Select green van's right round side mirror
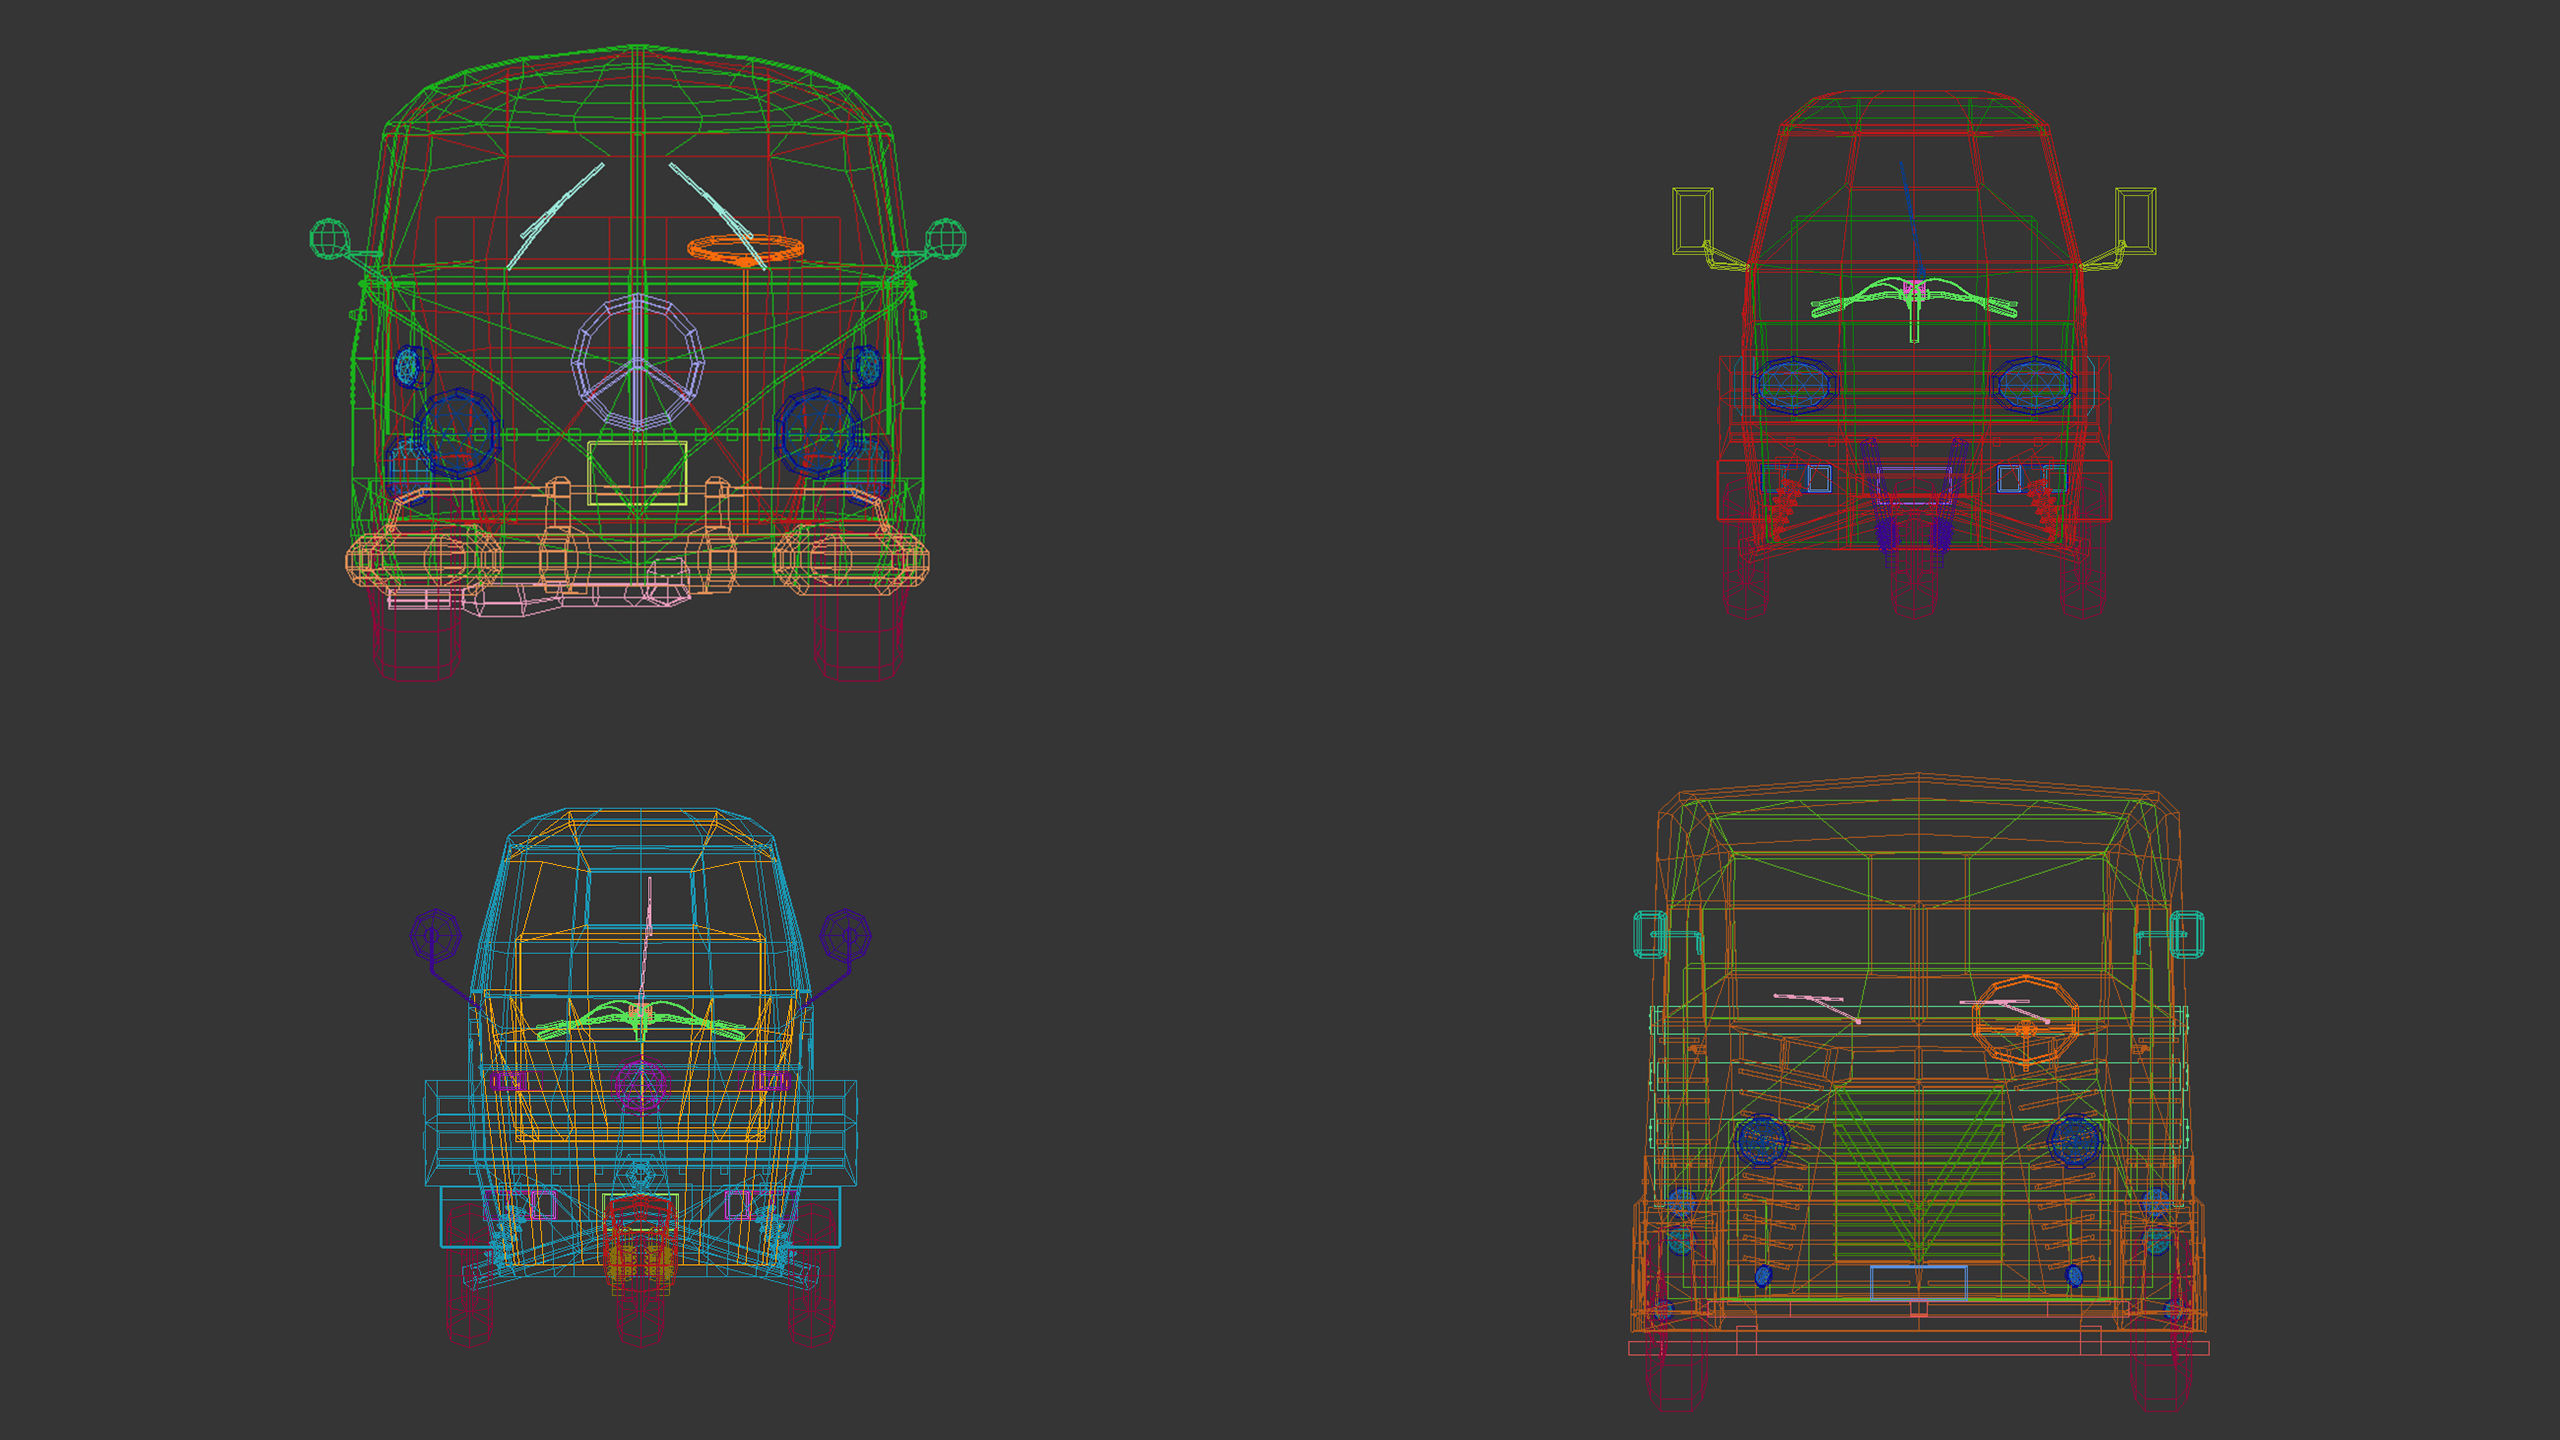Image resolution: width=2560 pixels, height=1440 pixels. [x=946, y=237]
